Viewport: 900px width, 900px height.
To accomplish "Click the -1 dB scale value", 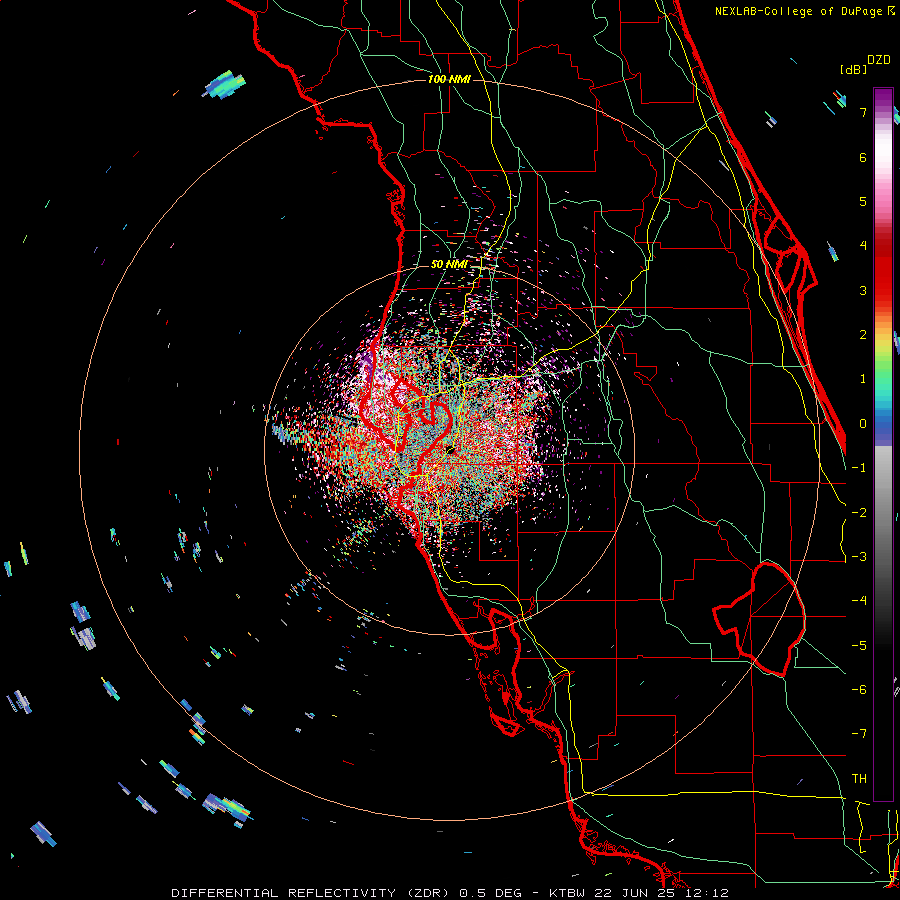I will [859, 468].
